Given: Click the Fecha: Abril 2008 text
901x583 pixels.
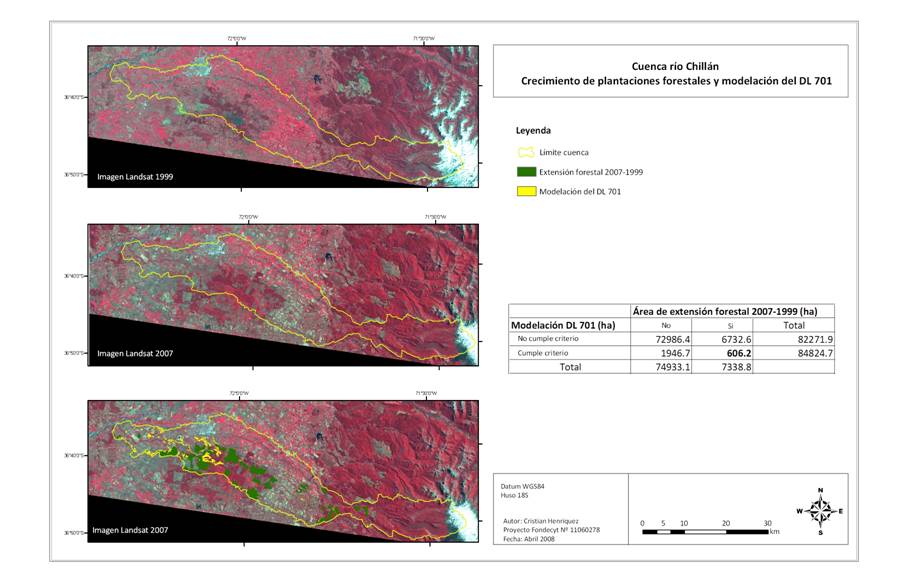Looking at the screenshot, I should coord(532,539).
